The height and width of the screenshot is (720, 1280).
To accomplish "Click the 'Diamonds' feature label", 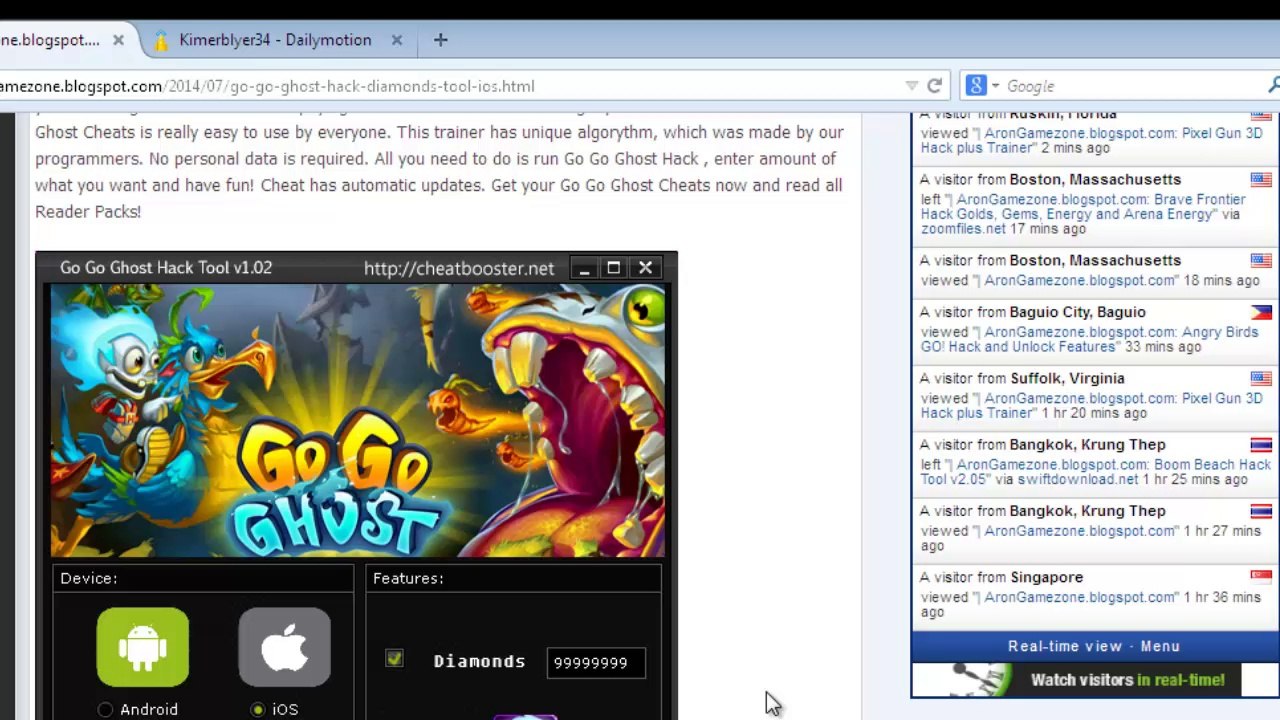I will (479, 661).
